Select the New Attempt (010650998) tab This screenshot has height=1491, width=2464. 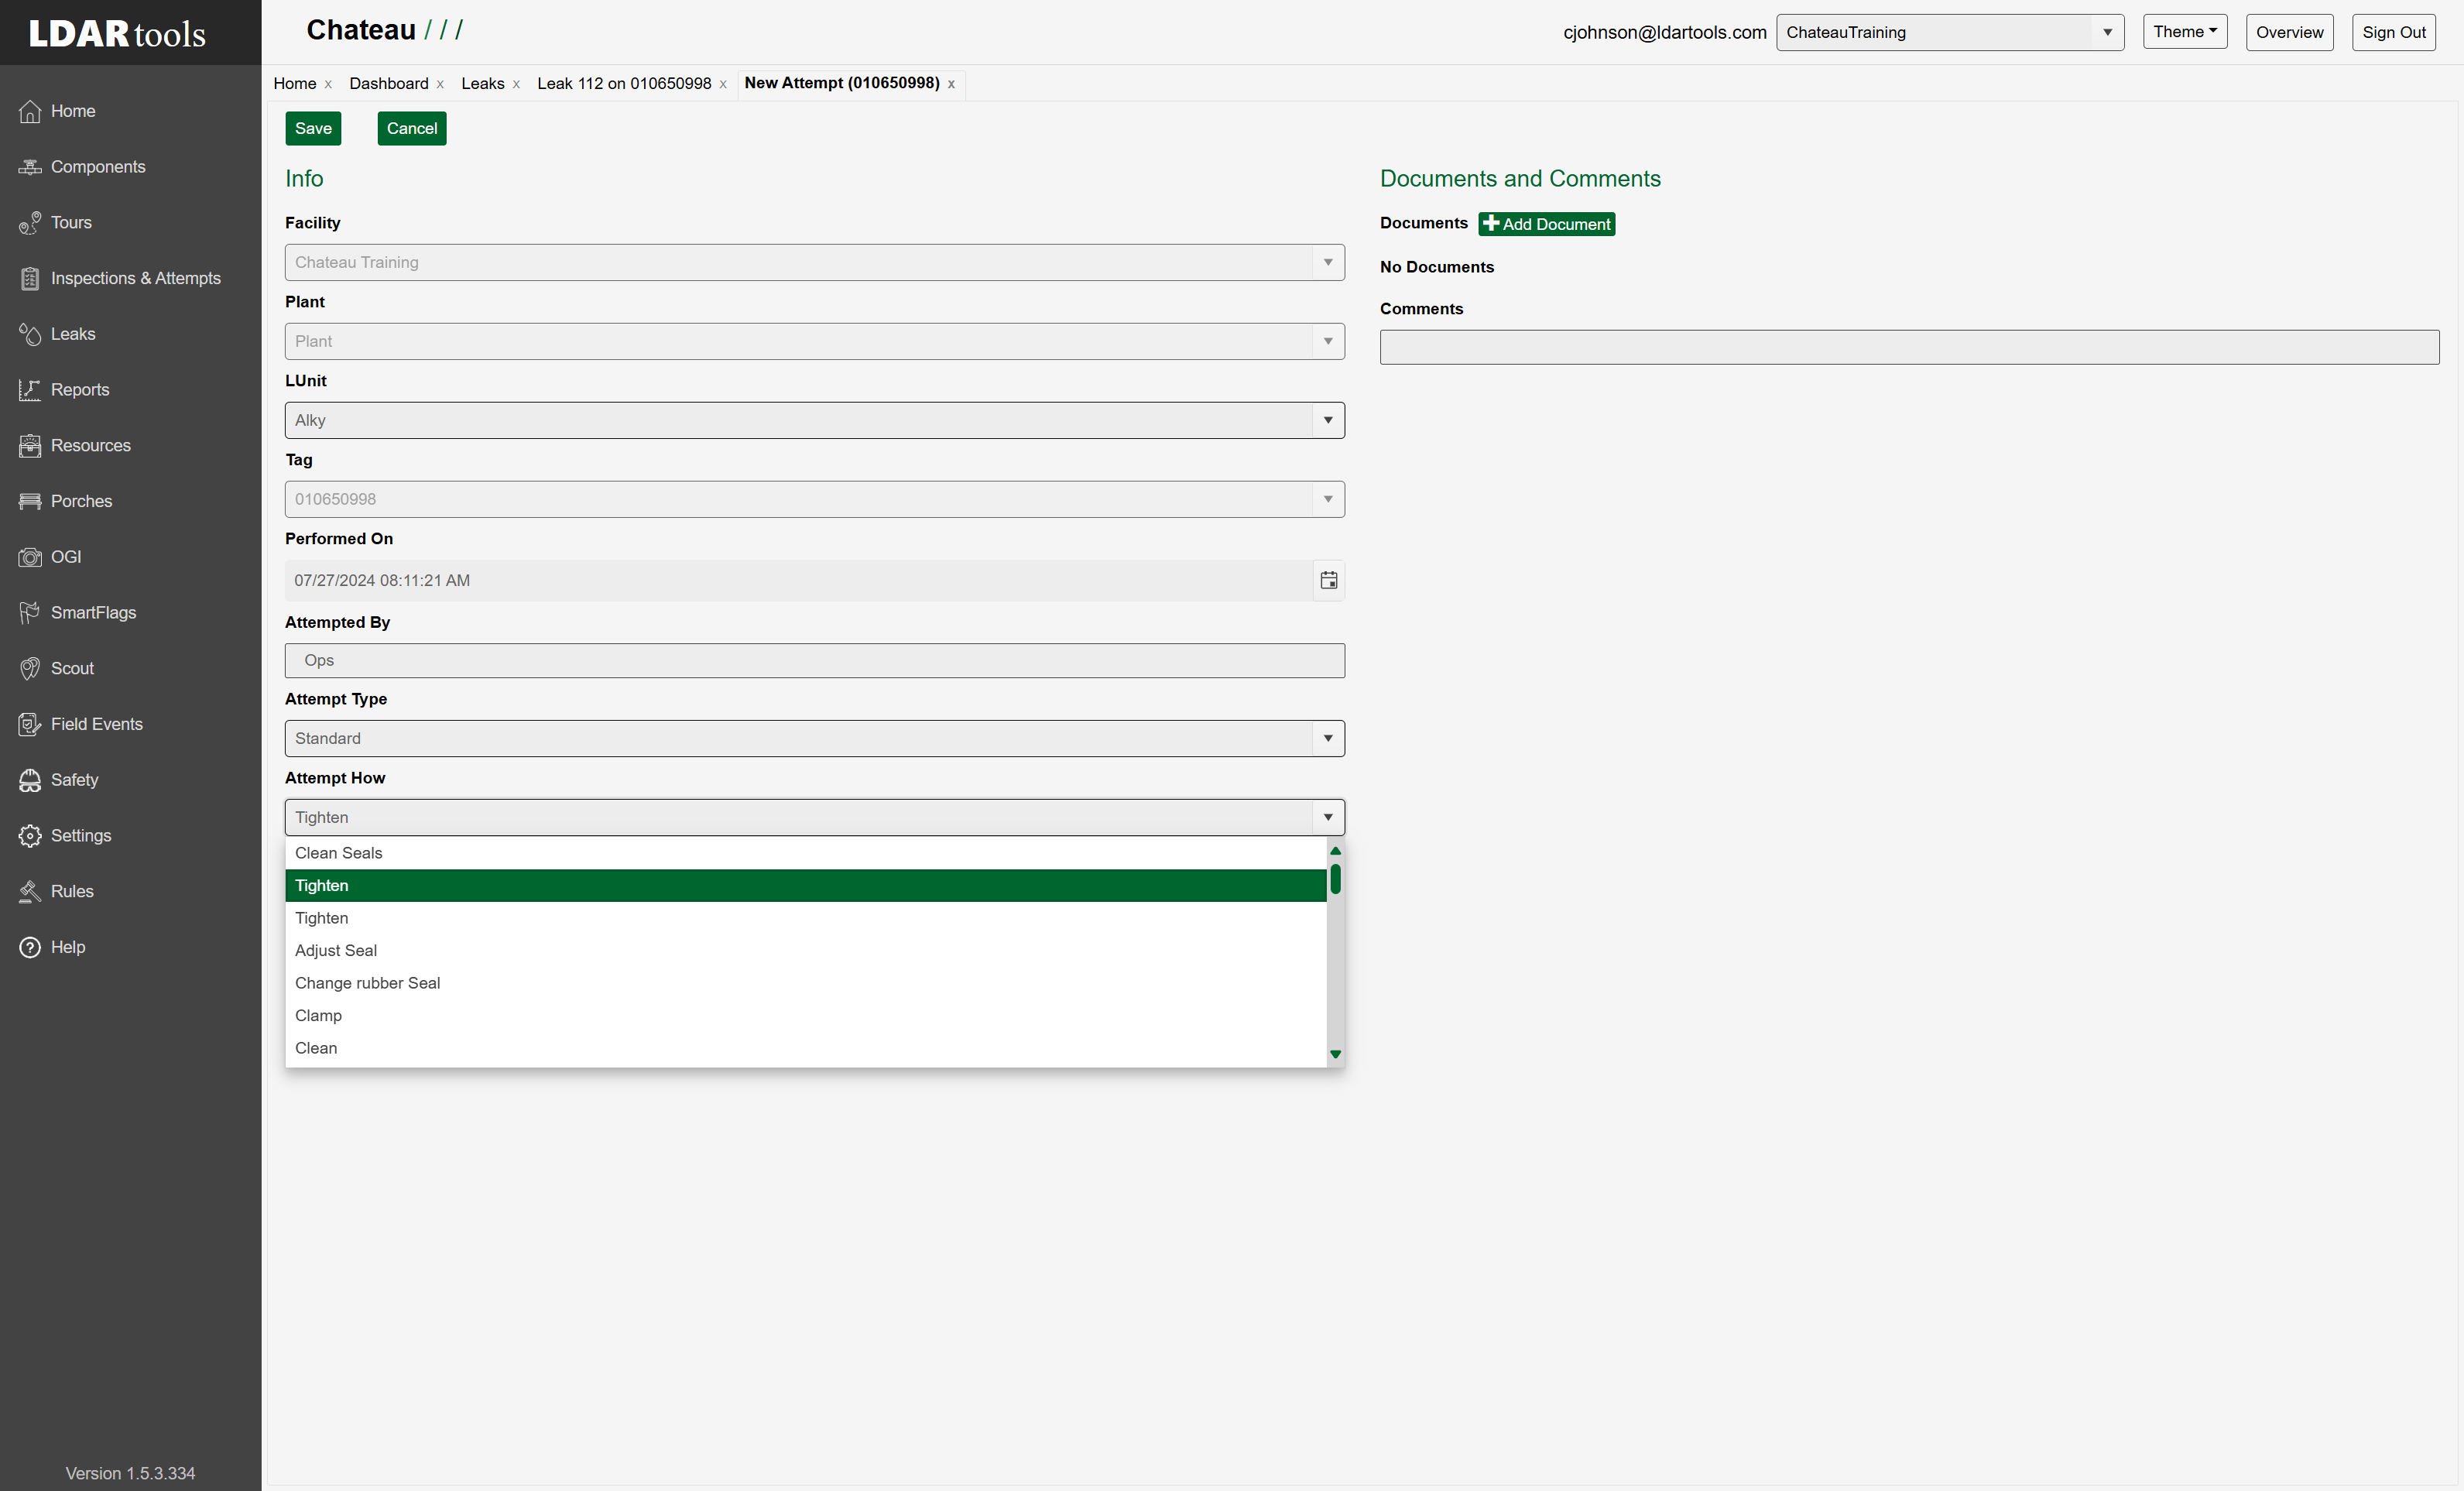point(842,83)
